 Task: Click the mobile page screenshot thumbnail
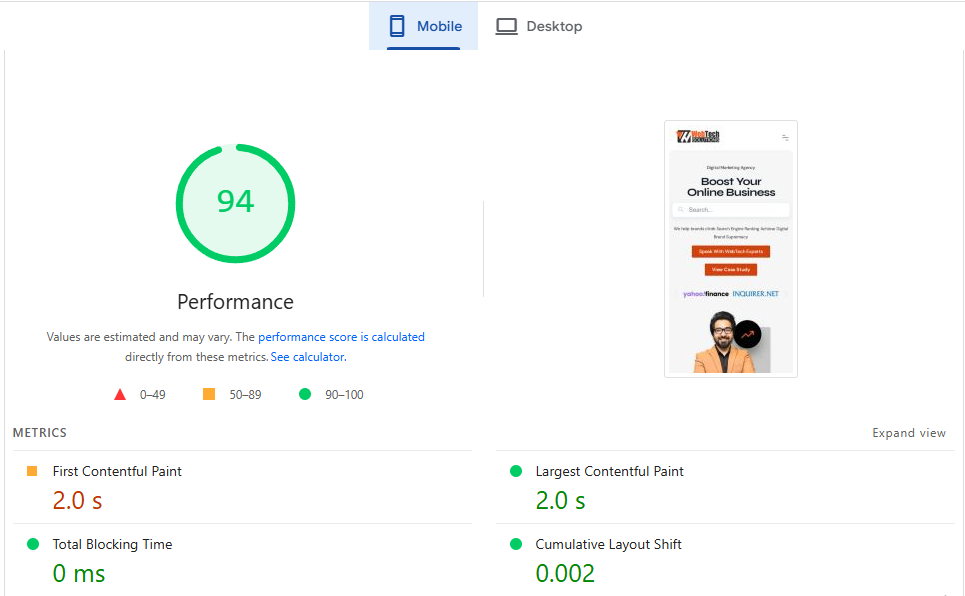[x=731, y=249]
